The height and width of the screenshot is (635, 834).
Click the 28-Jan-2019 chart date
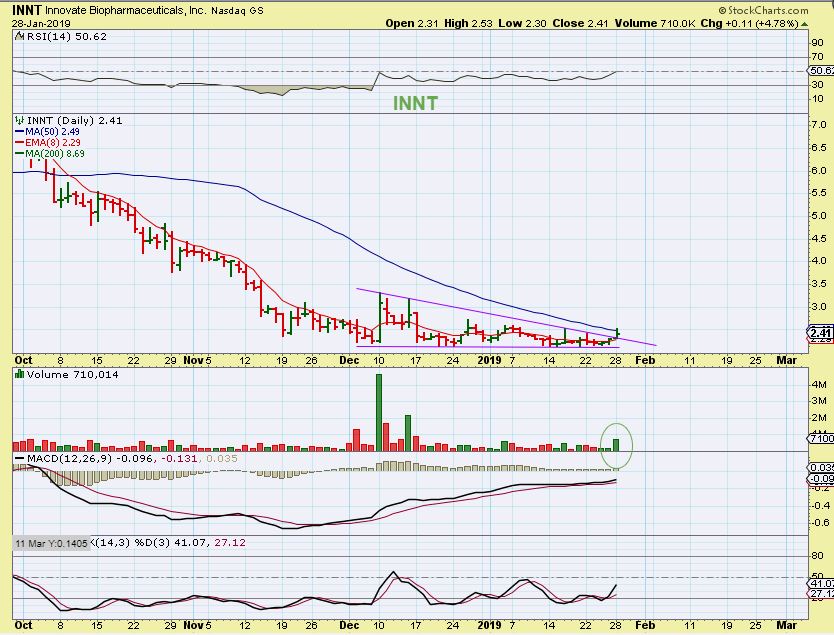(41, 23)
